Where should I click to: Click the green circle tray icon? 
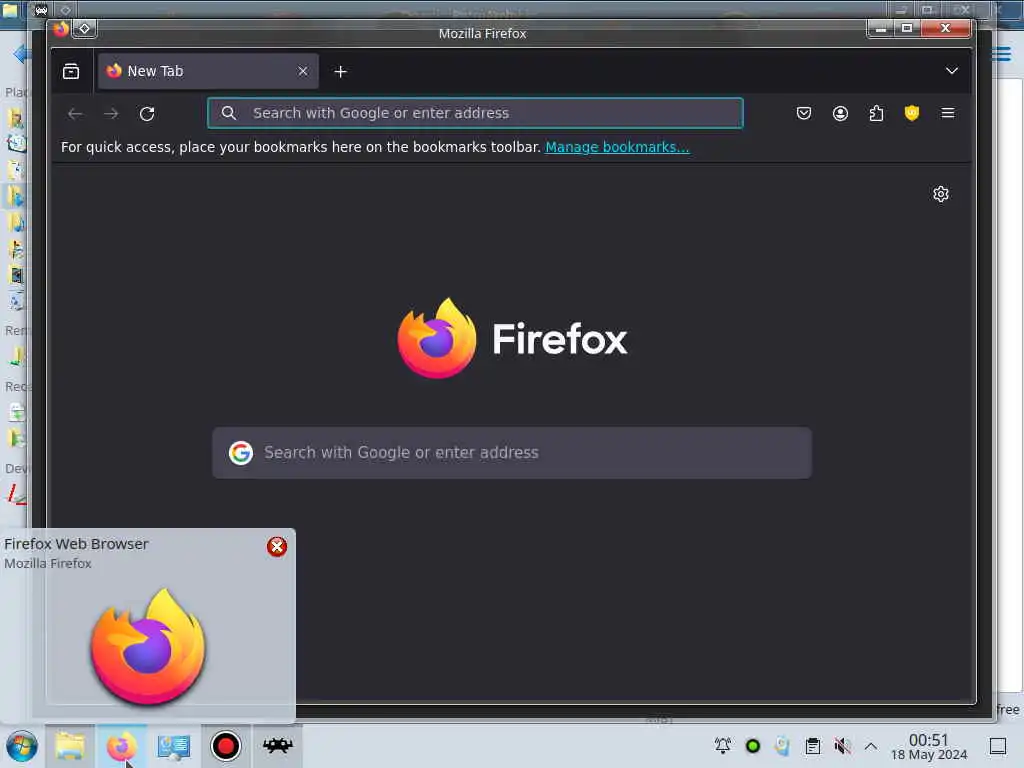[752, 746]
